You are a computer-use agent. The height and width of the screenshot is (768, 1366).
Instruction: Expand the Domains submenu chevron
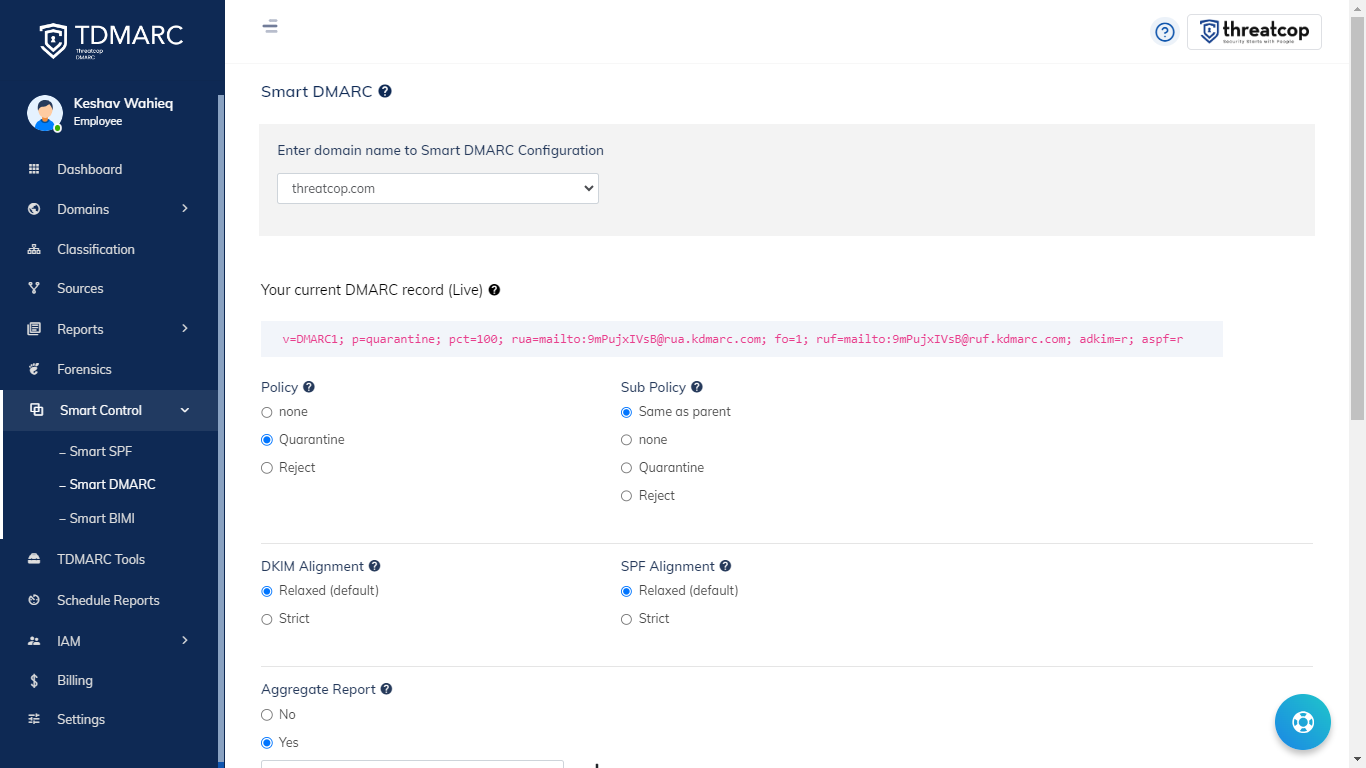185,208
